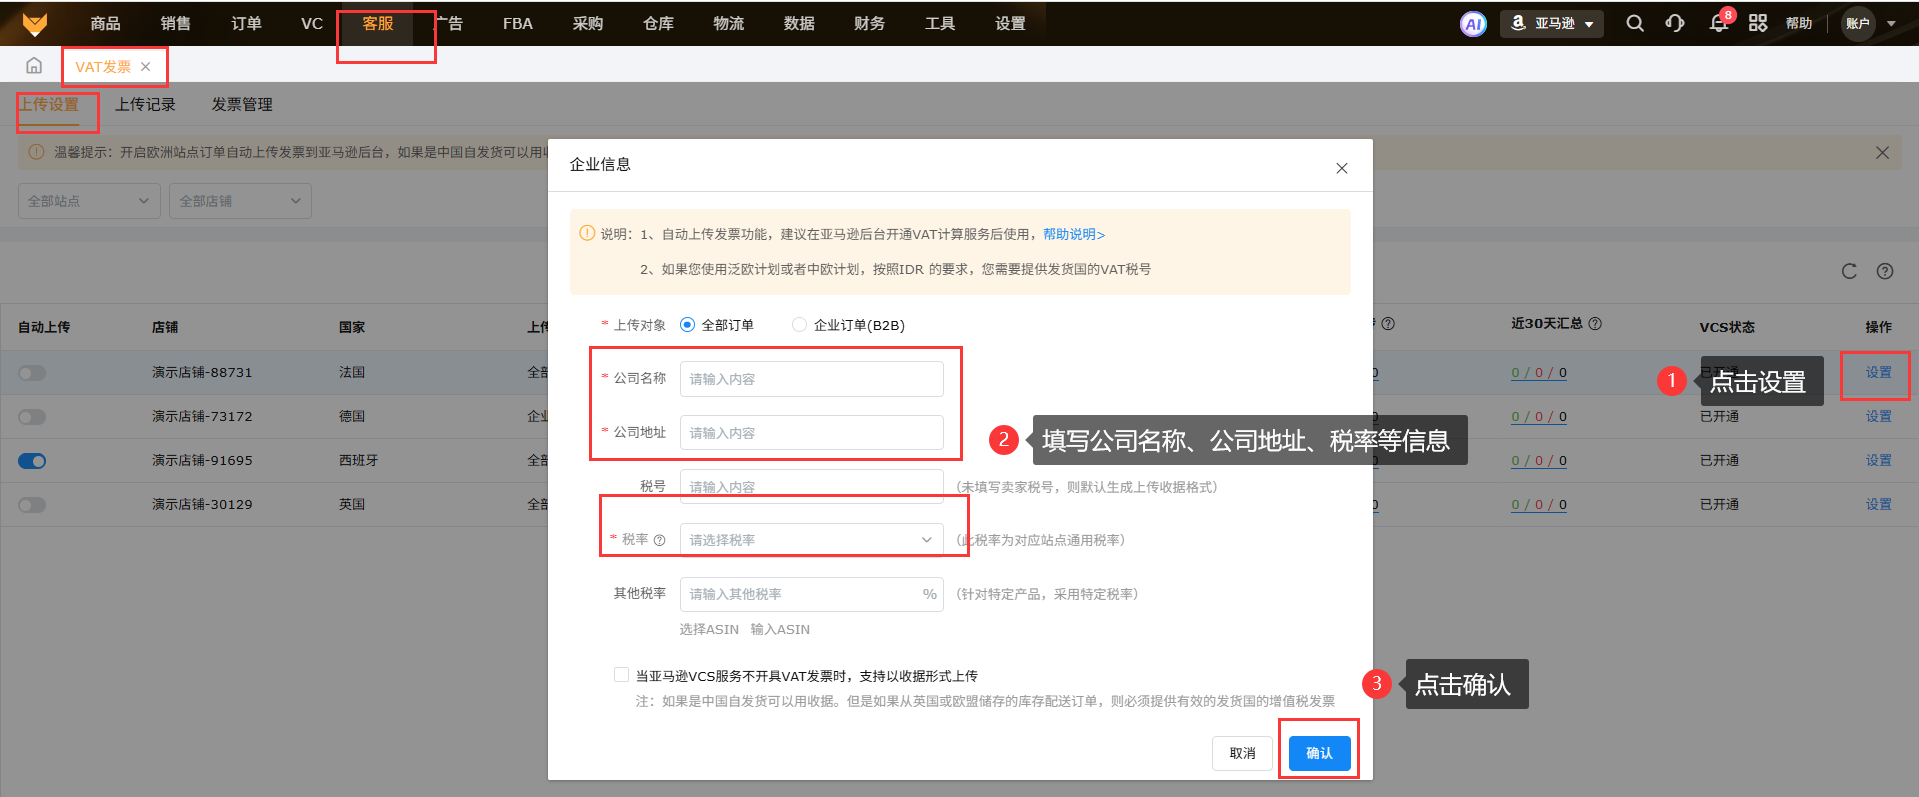
Task: Expand the 账户 account menu
Action: click(x=1870, y=24)
